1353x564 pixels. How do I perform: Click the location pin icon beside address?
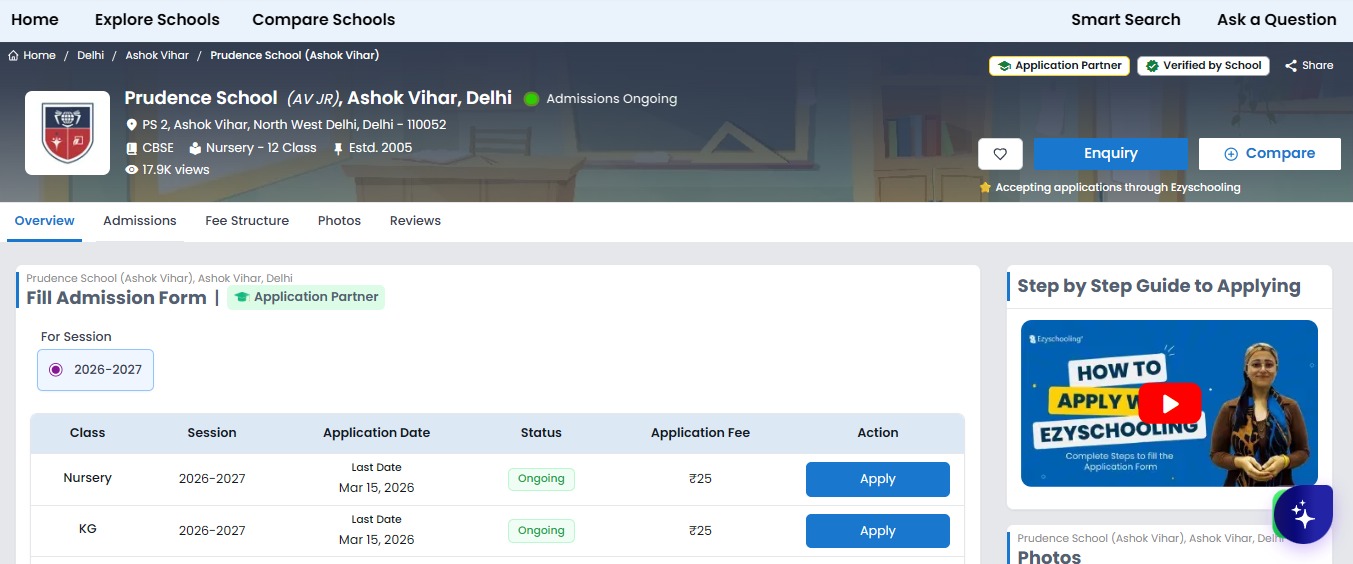tap(131, 125)
